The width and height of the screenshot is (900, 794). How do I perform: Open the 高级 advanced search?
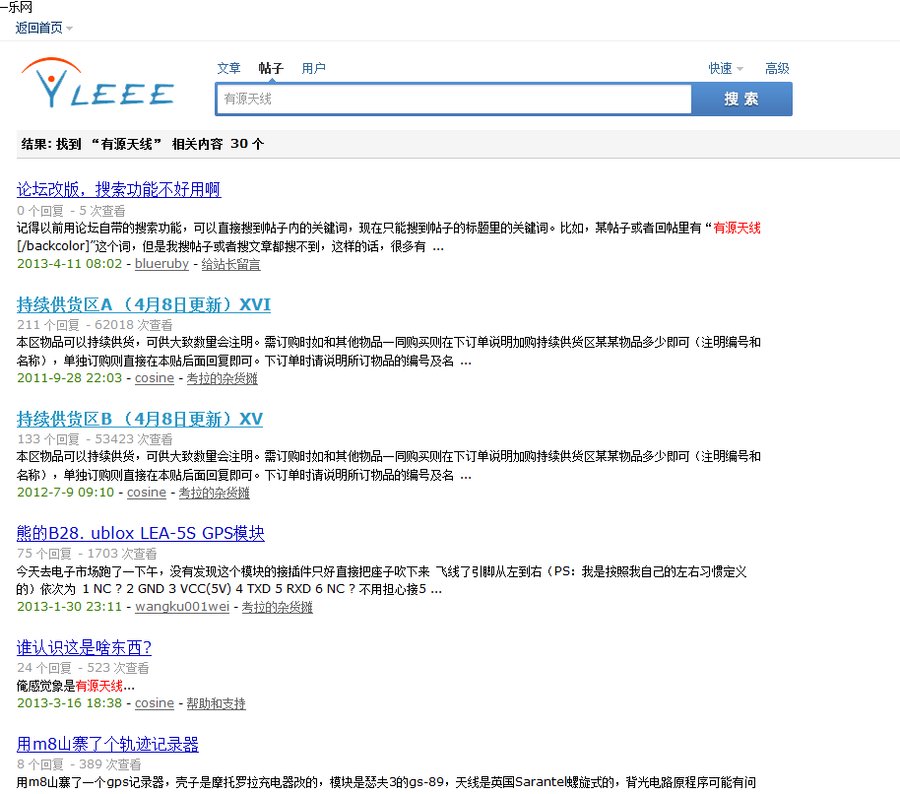pyautogui.click(x=778, y=68)
